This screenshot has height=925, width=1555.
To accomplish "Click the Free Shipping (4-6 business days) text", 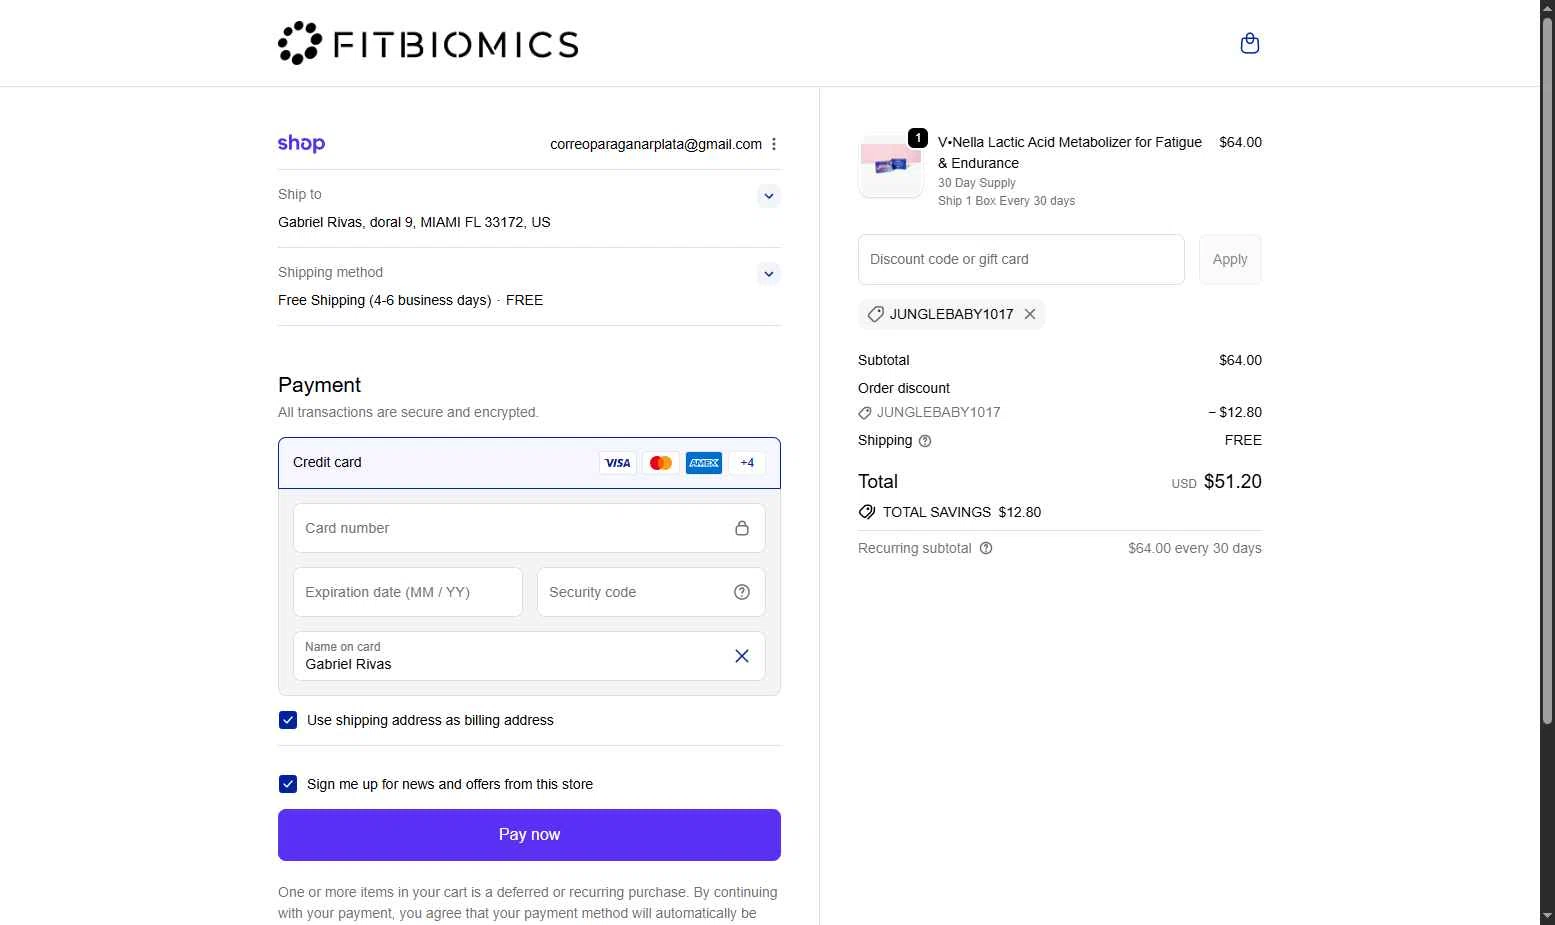I will [384, 300].
